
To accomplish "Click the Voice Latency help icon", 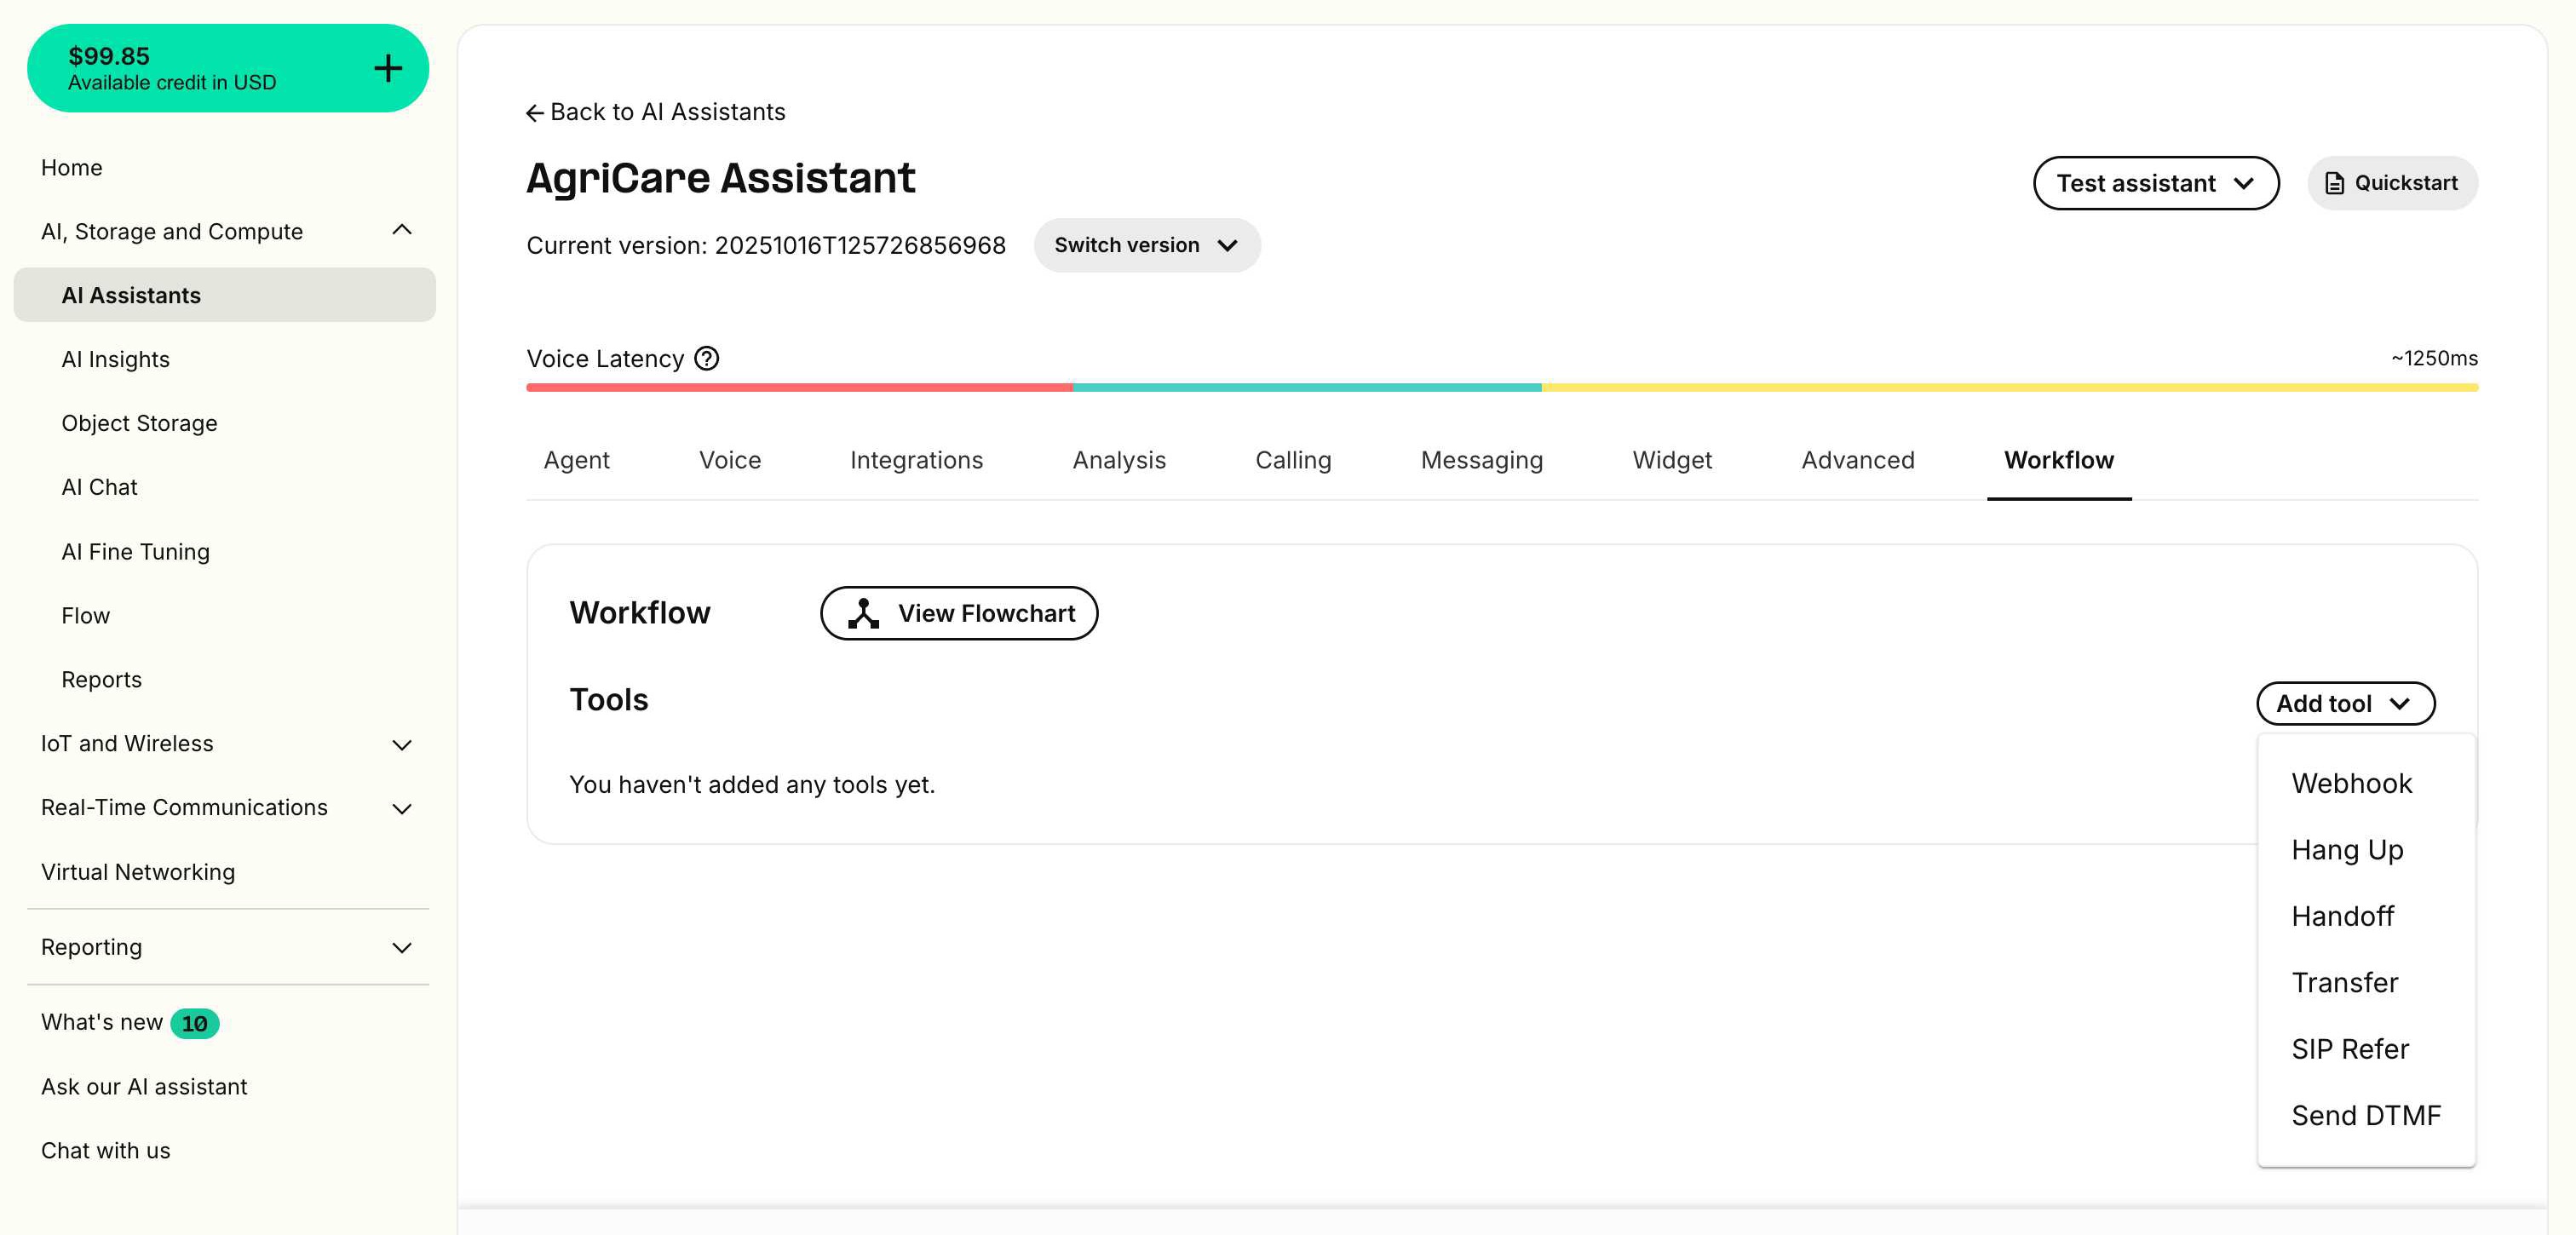I will pos(706,358).
